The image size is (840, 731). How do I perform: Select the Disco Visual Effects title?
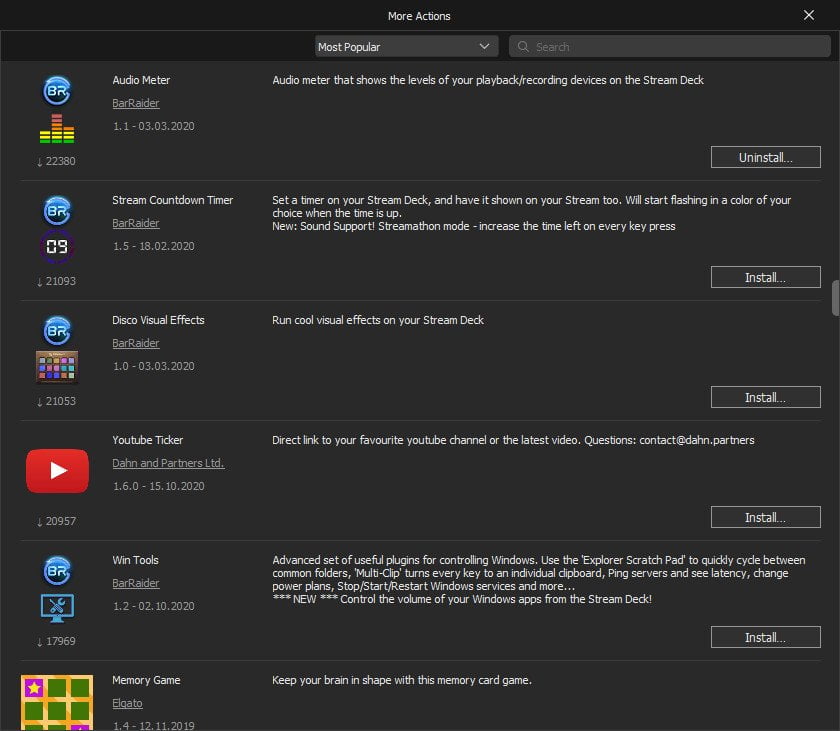(158, 320)
